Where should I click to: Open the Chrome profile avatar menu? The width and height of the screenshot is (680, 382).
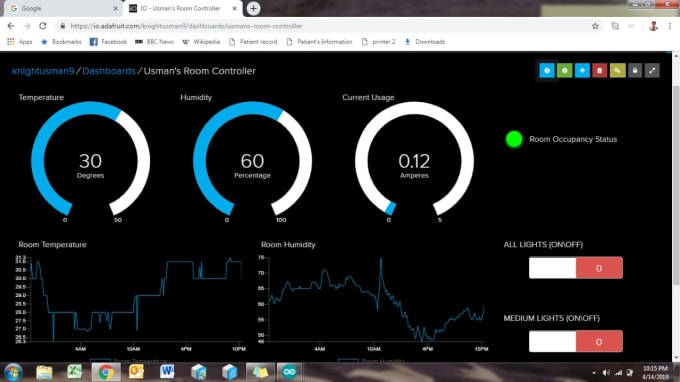coord(654,26)
